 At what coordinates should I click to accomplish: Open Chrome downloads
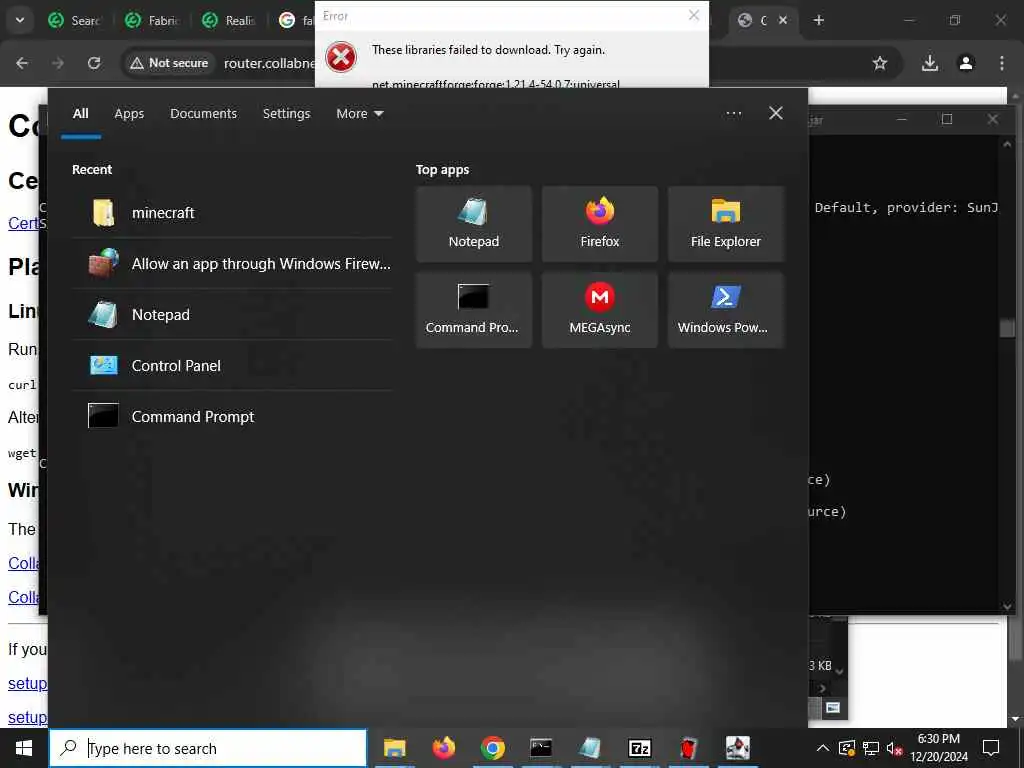(930, 63)
